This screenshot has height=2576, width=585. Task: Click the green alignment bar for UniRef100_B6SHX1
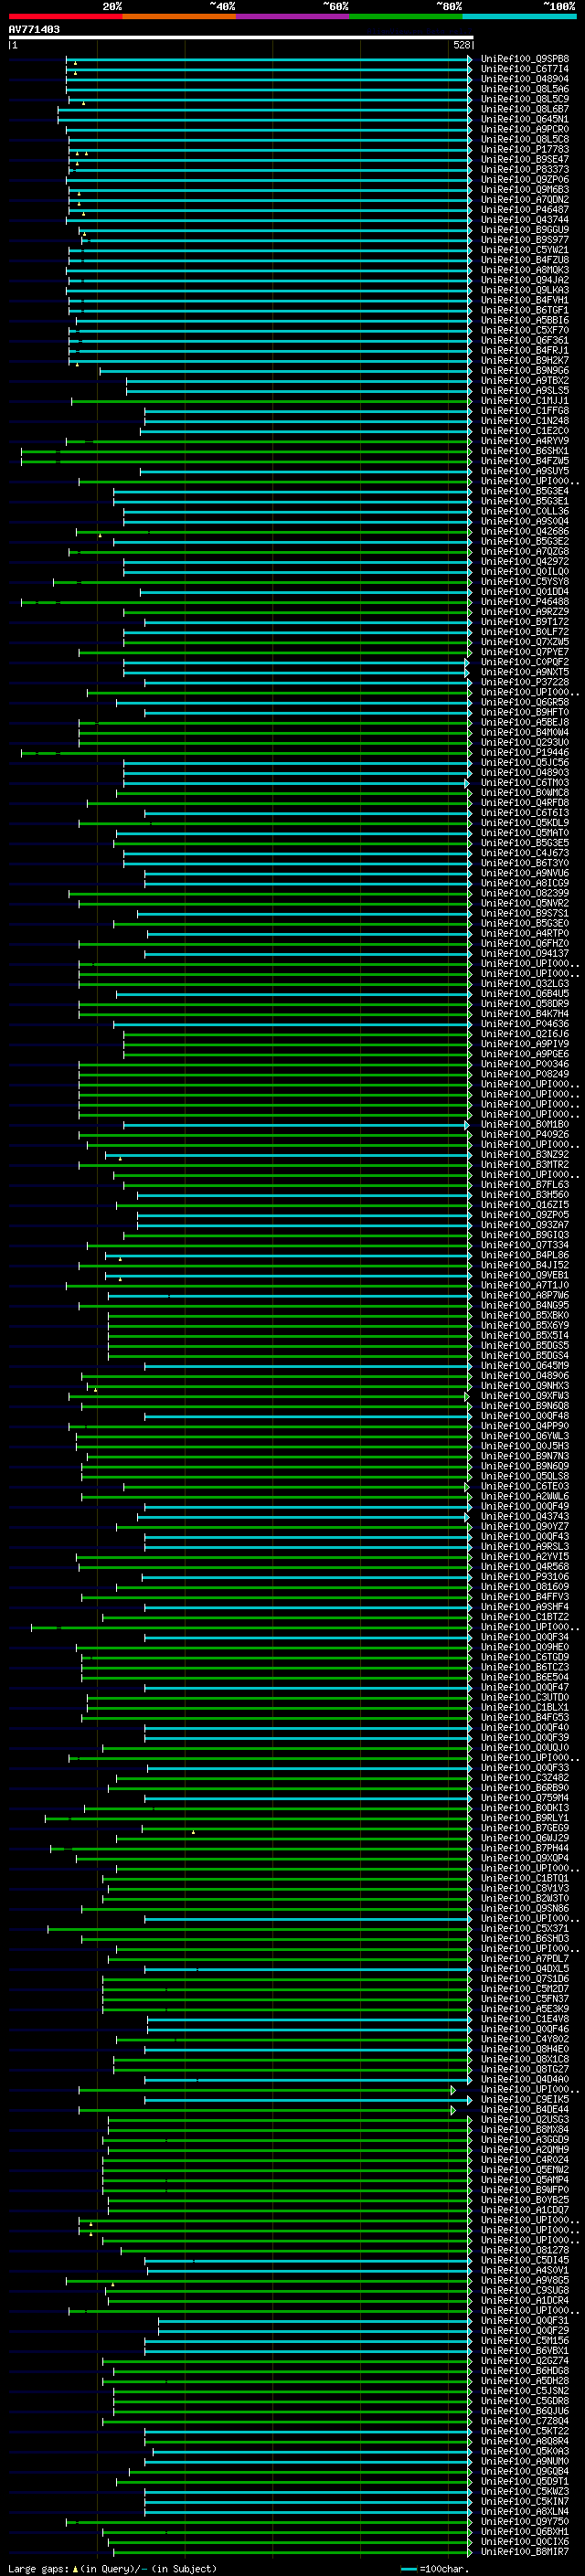[247, 451]
